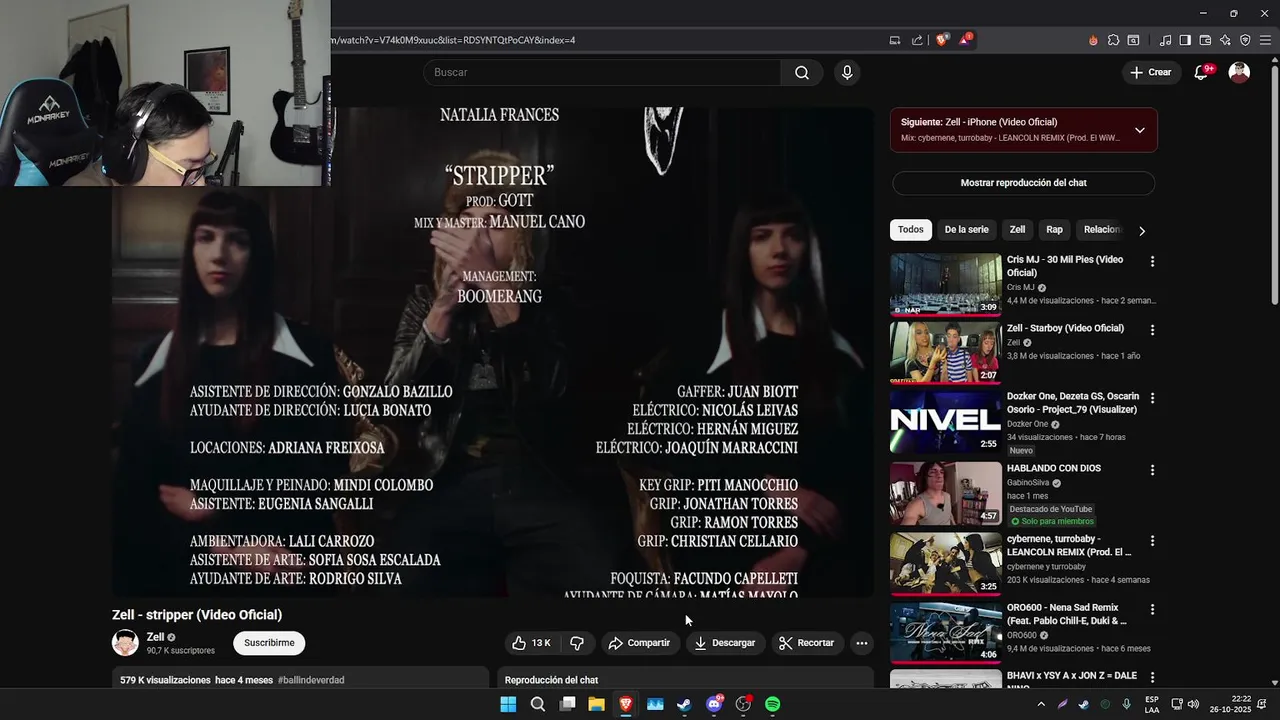The image size is (1280, 720).
Task: Open more actions ellipsis below the video
Action: 861,643
